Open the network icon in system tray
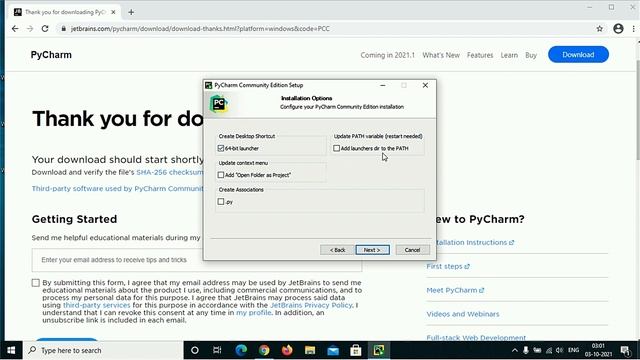This screenshot has width=640, height=360. click(549, 350)
